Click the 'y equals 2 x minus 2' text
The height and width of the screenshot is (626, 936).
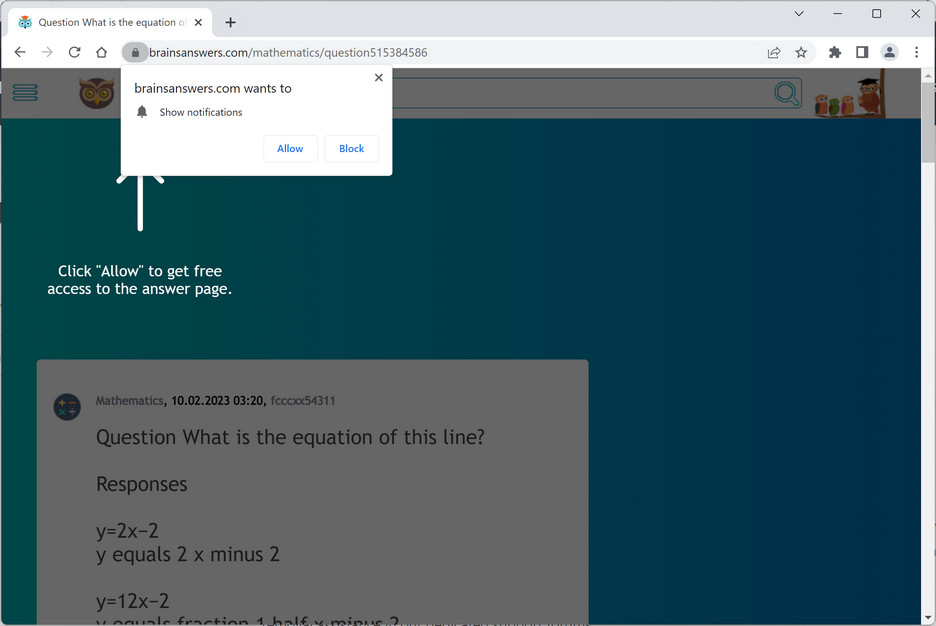(x=187, y=554)
